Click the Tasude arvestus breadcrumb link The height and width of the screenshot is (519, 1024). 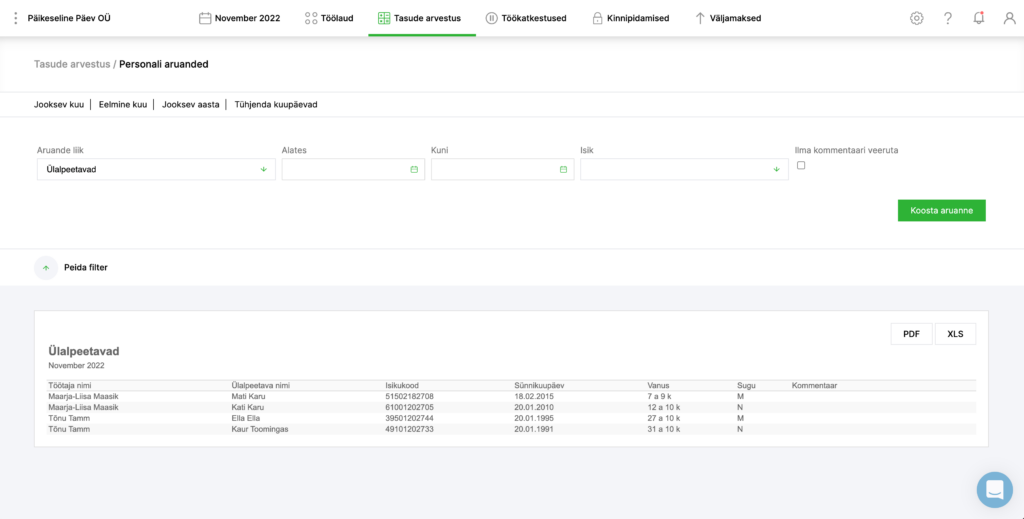[72, 64]
